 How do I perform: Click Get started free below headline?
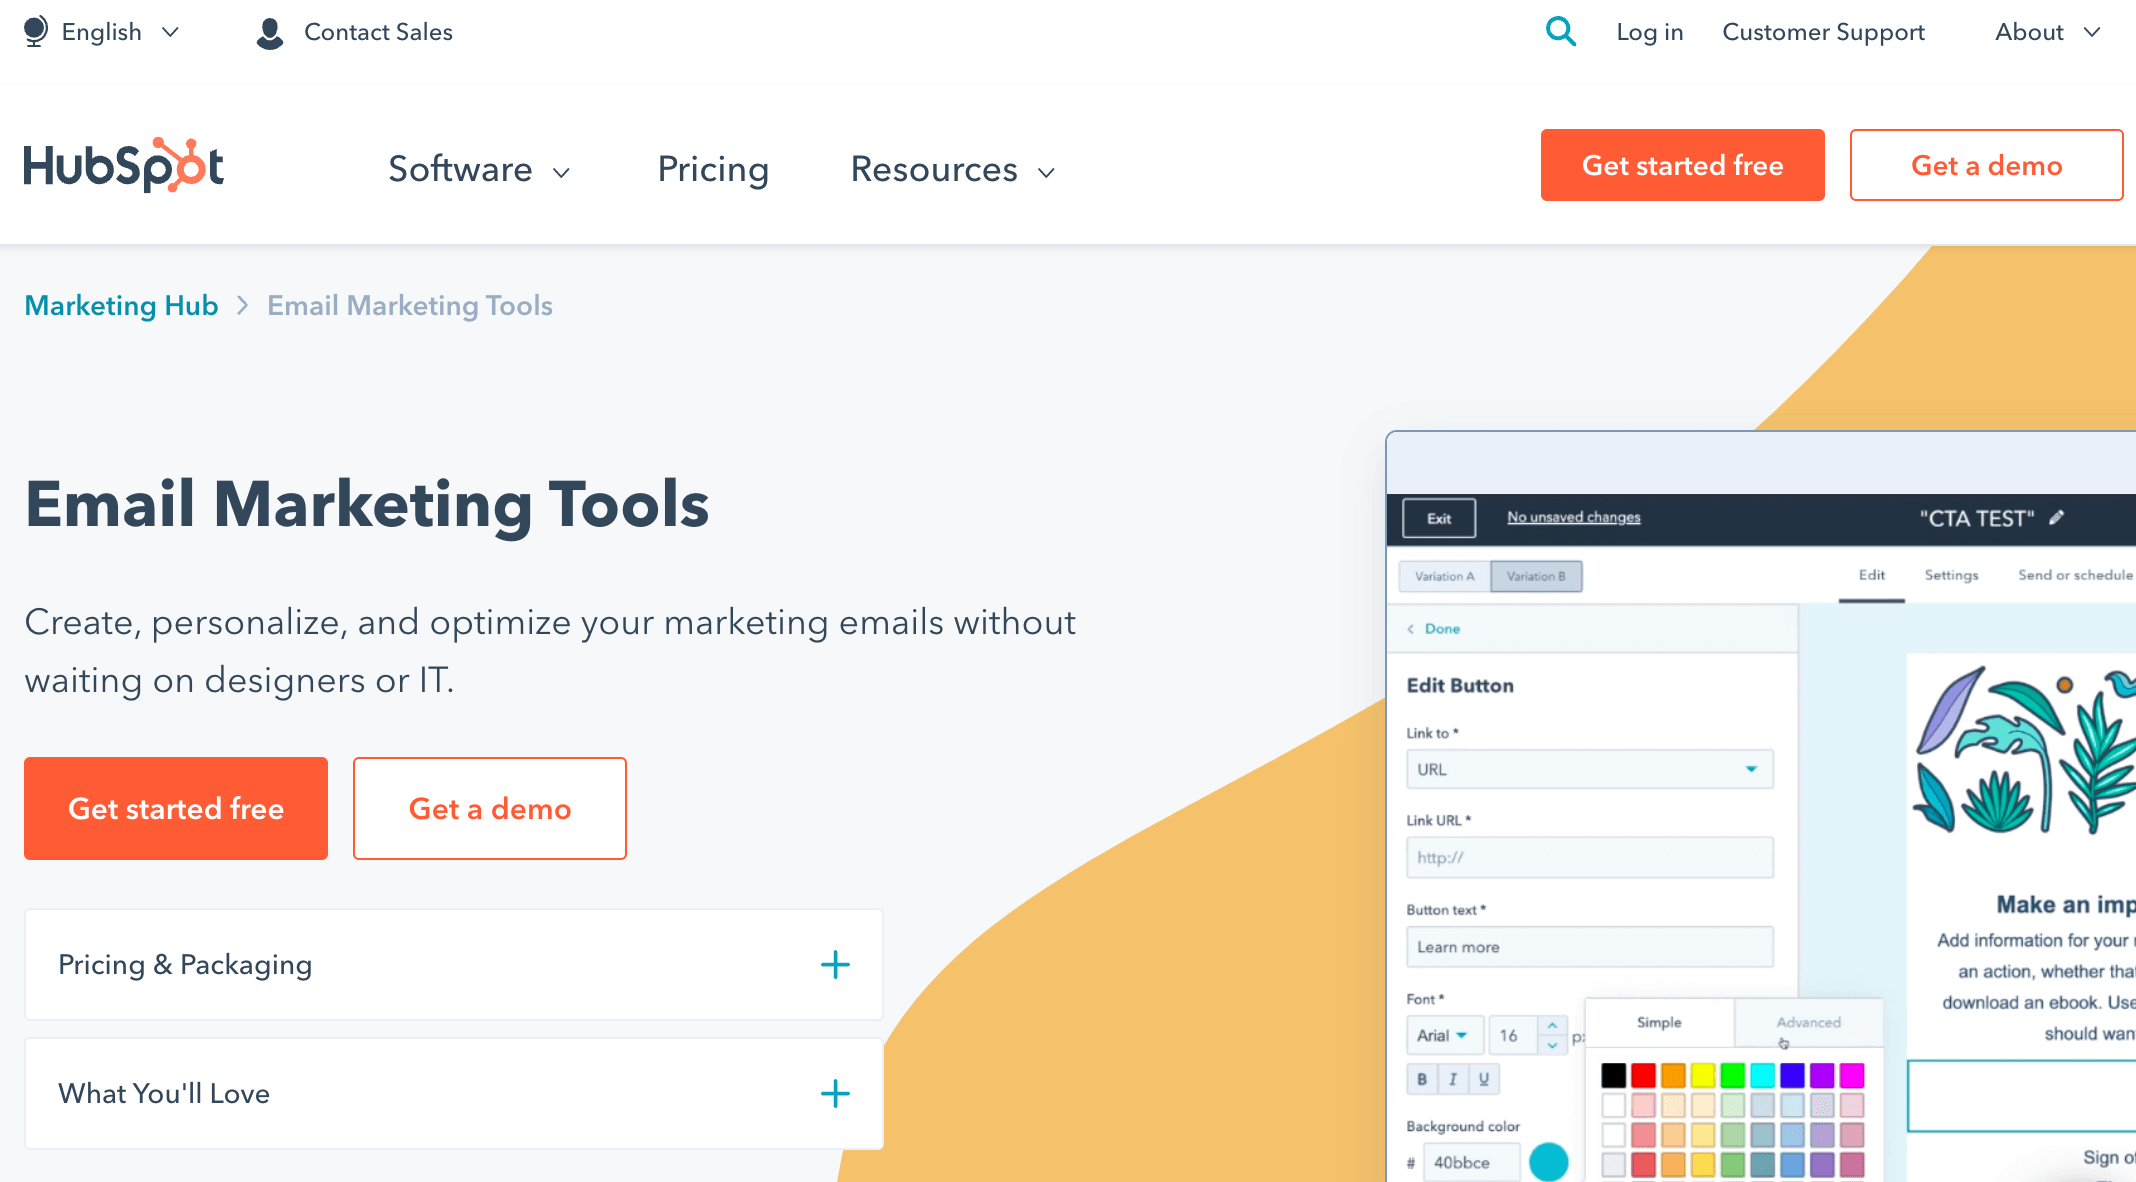176,808
